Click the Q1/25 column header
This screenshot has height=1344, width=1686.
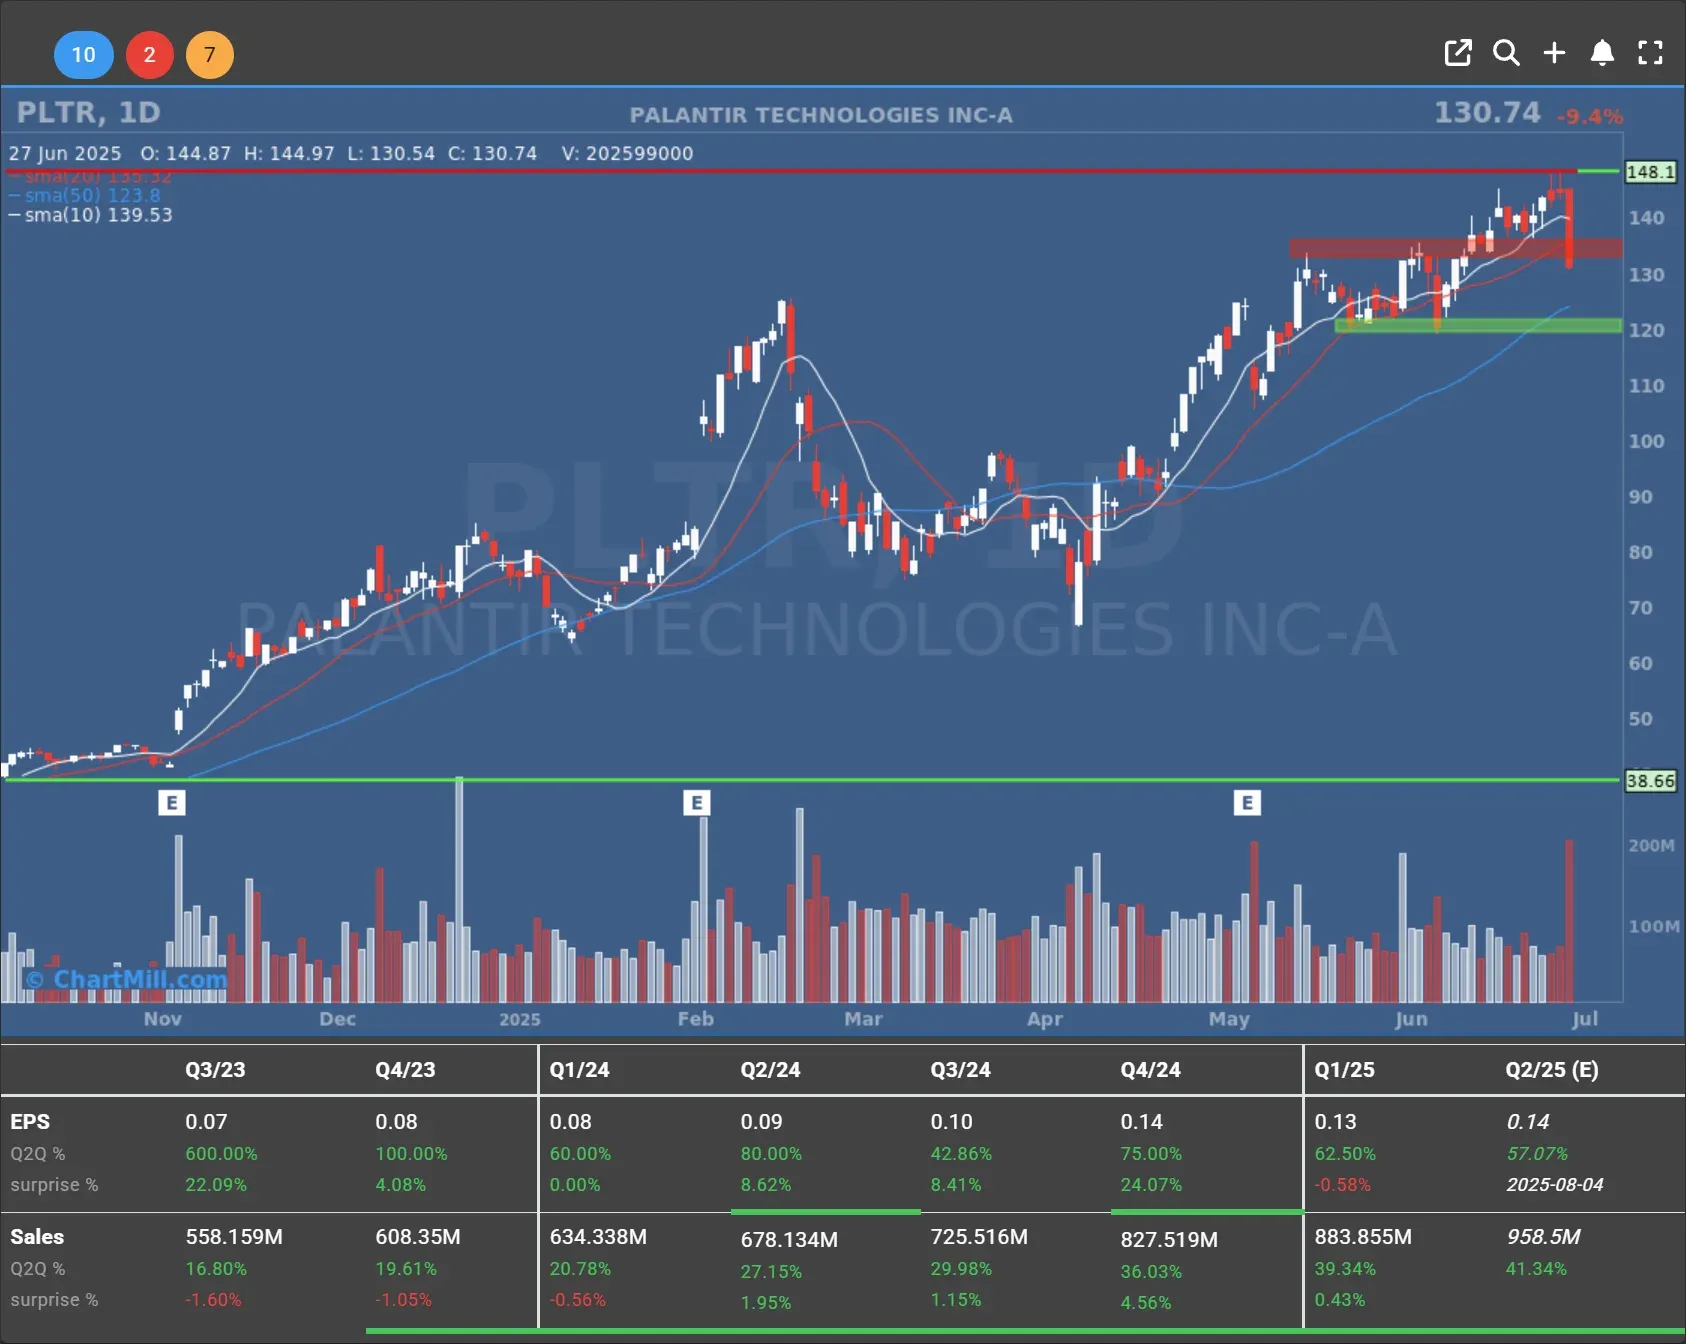pyautogui.click(x=1344, y=1069)
